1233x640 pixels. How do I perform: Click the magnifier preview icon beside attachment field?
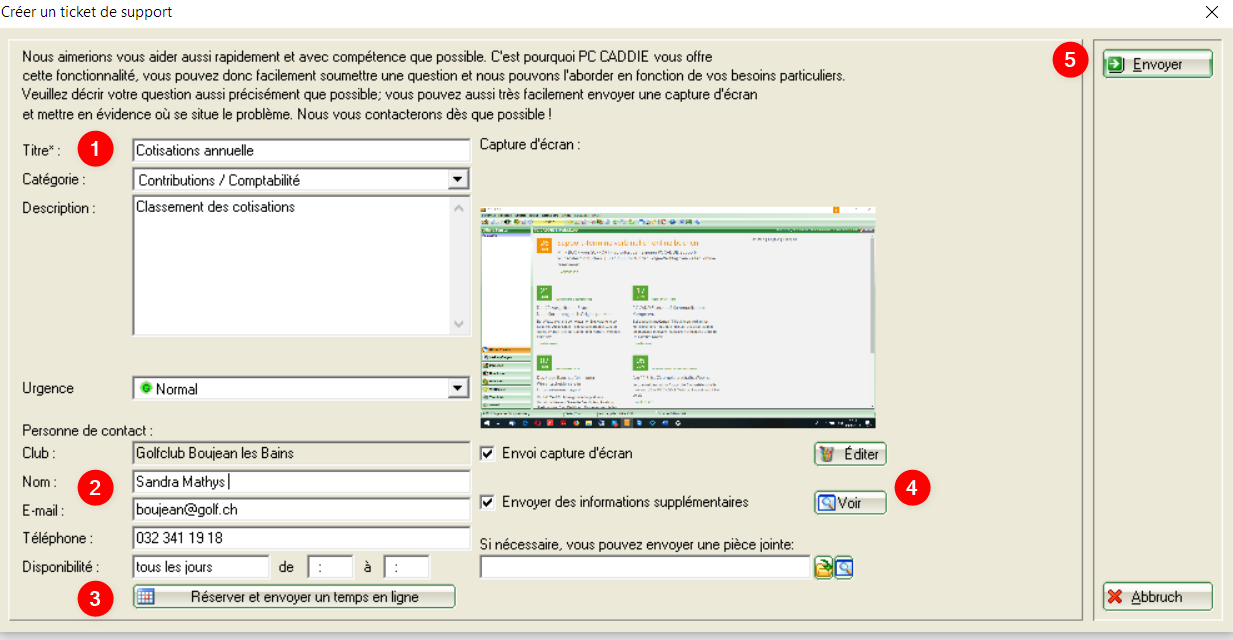pyautogui.click(x=844, y=568)
